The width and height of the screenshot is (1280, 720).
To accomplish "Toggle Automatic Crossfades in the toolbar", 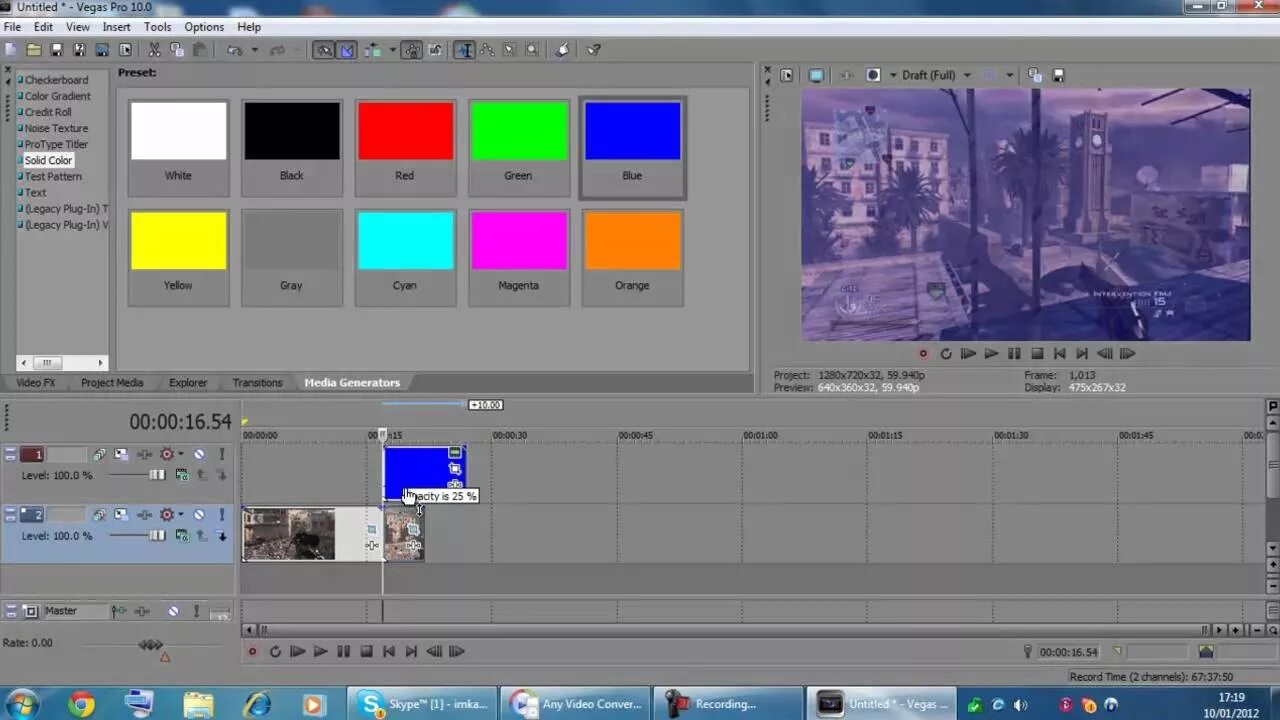I will (x=347, y=50).
